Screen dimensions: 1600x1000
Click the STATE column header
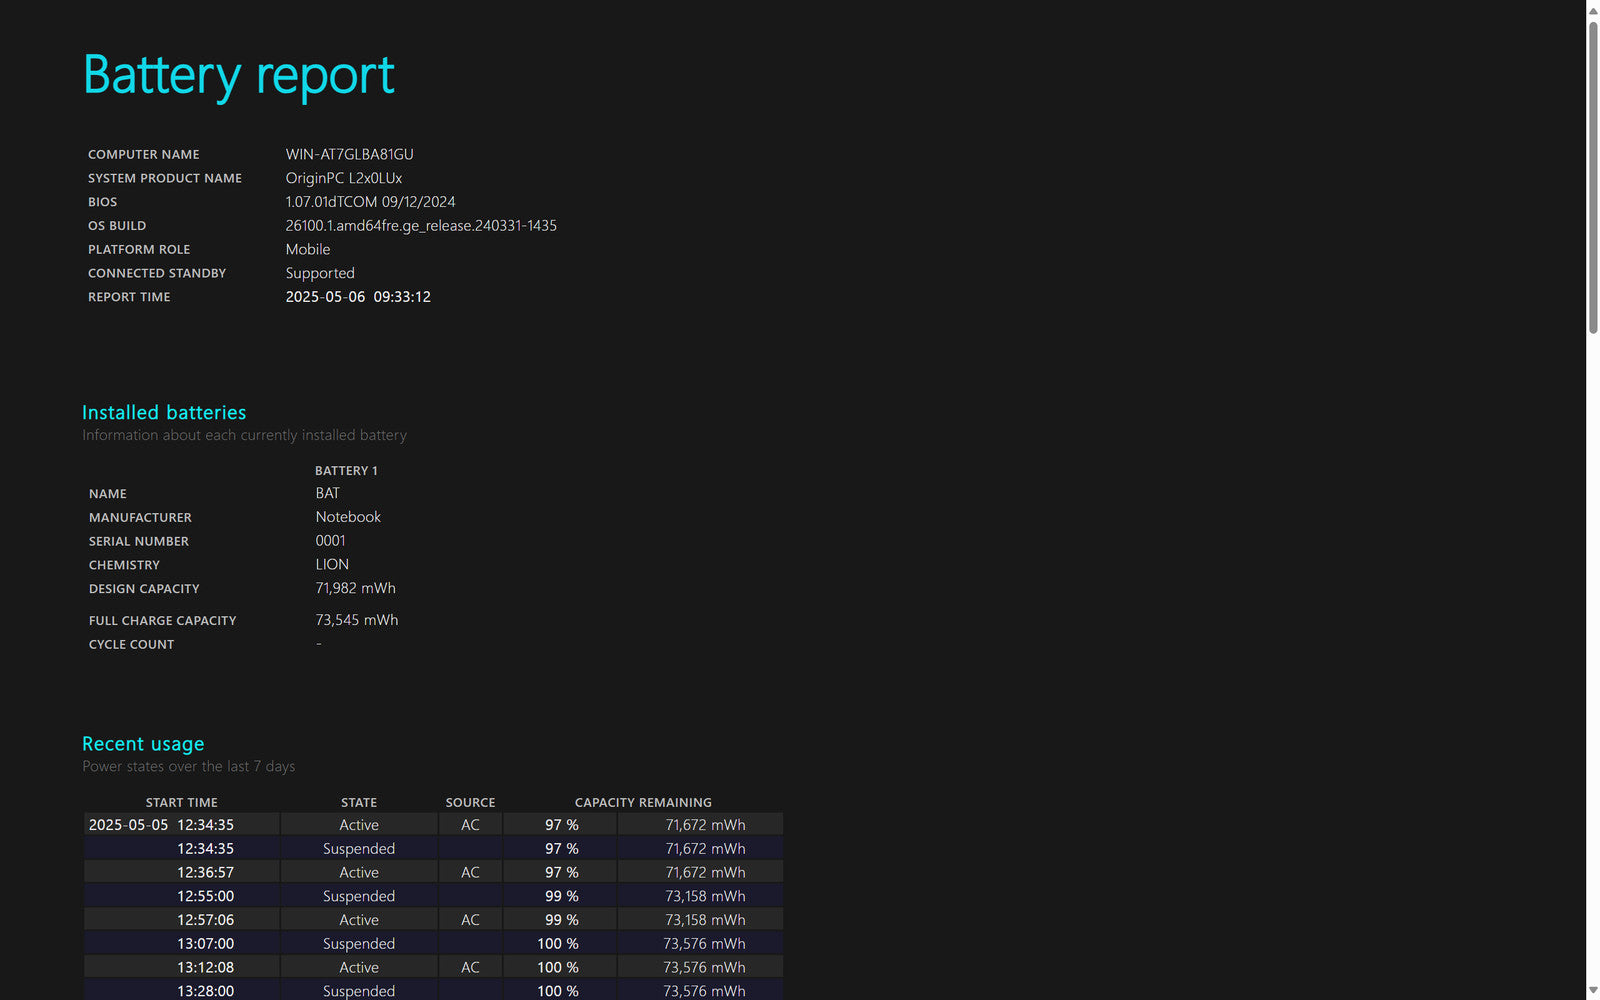pyautogui.click(x=359, y=802)
